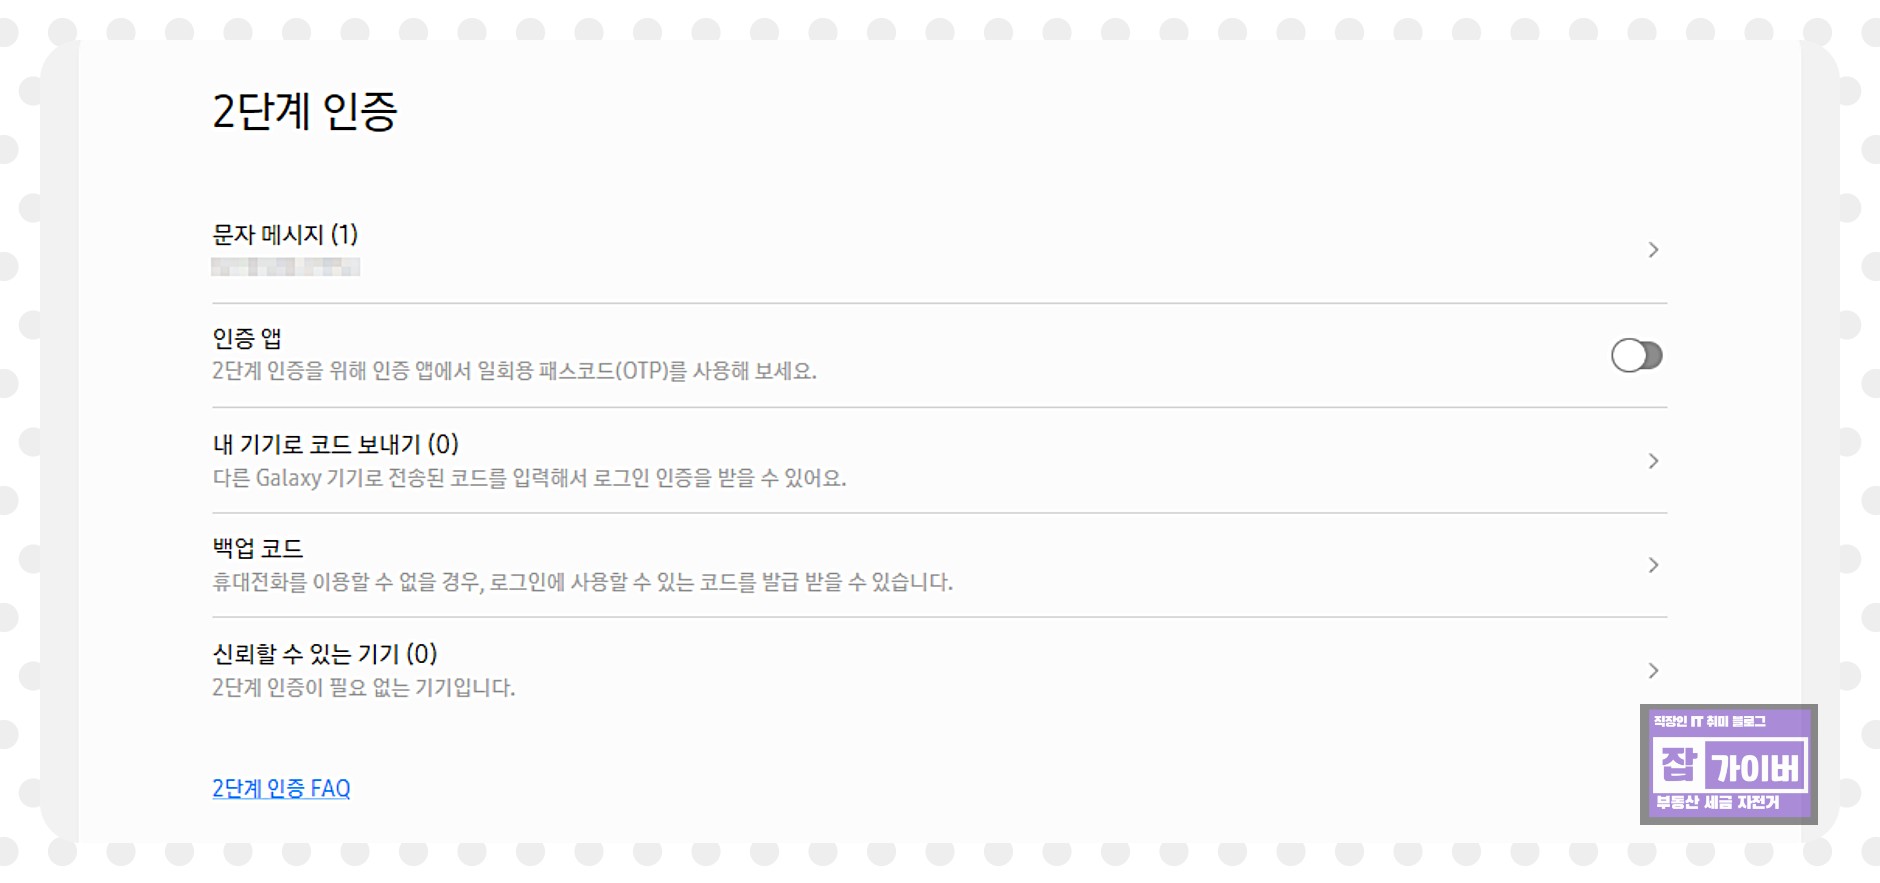Expand the 내 기기로 코드 보내기 chevron

pyautogui.click(x=1655, y=461)
